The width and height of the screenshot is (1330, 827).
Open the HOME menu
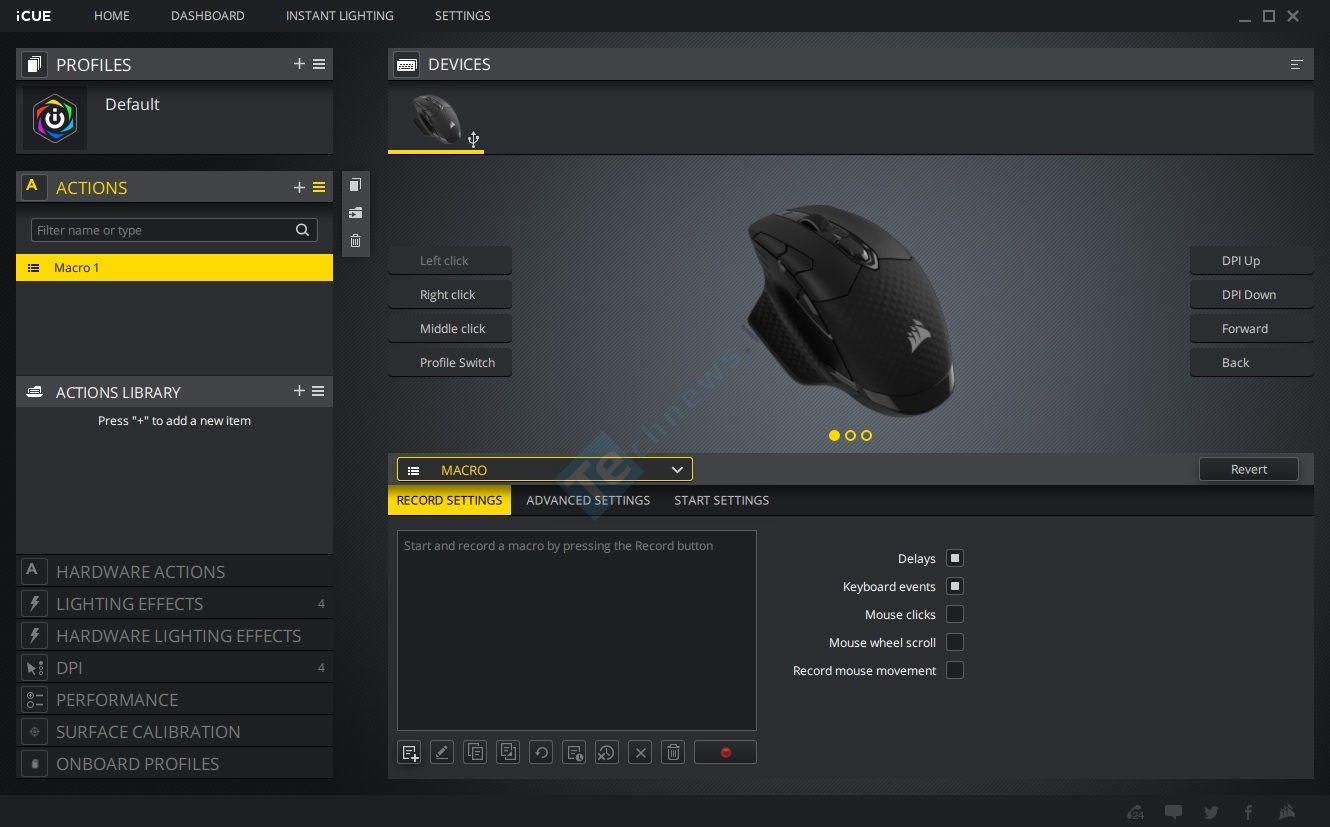coord(112,16)
